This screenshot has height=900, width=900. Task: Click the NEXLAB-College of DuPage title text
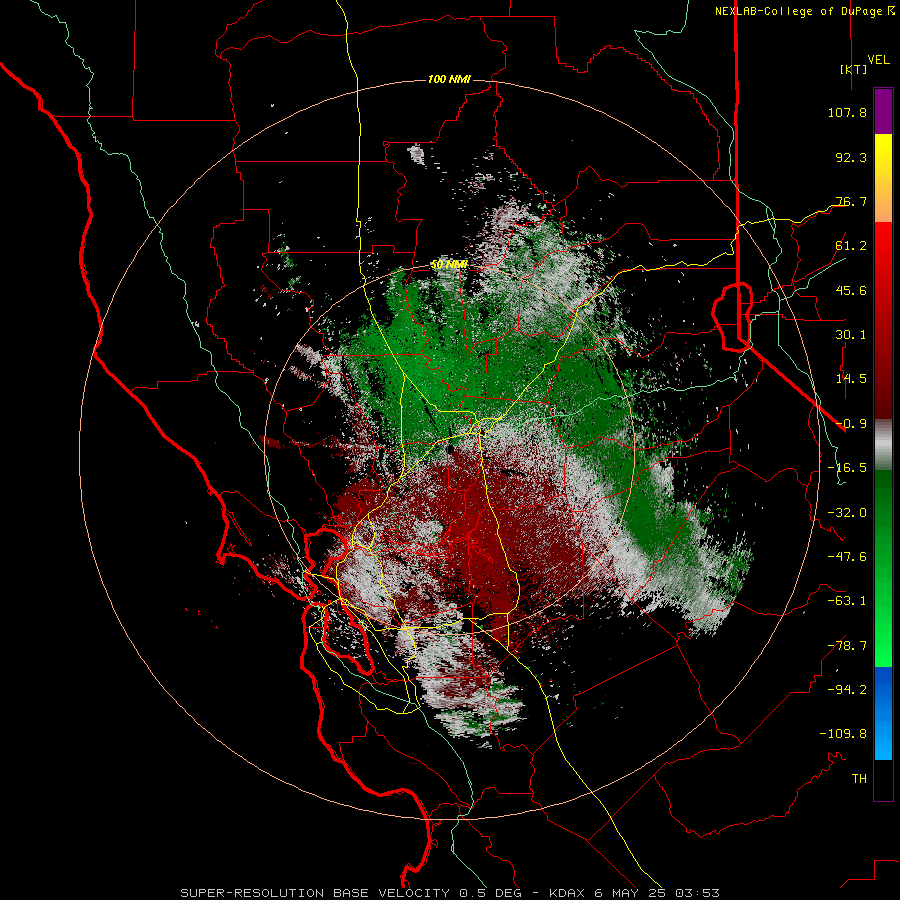click(x=798, y=11)
